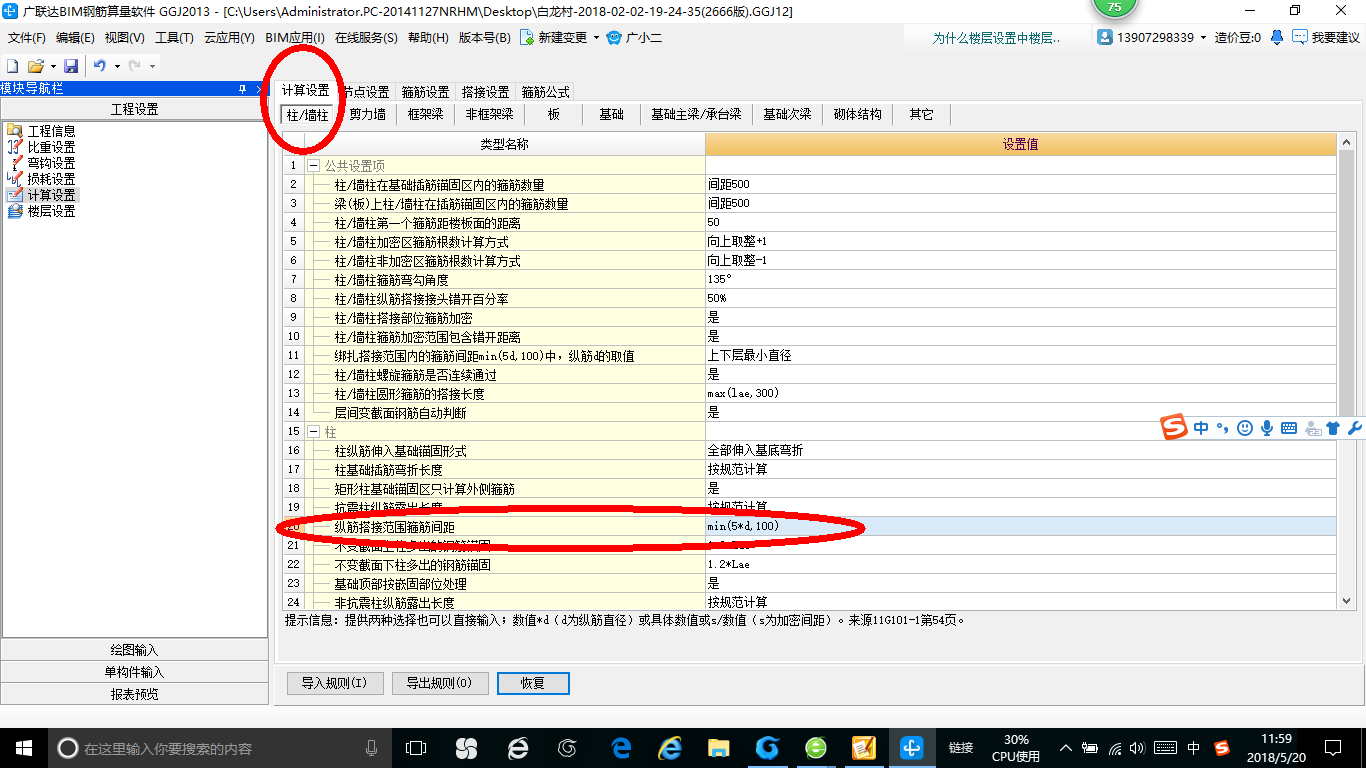This screenshot has width=1366, height=768.
Task: Open BIM应用(I) menu
Action: 295,38
